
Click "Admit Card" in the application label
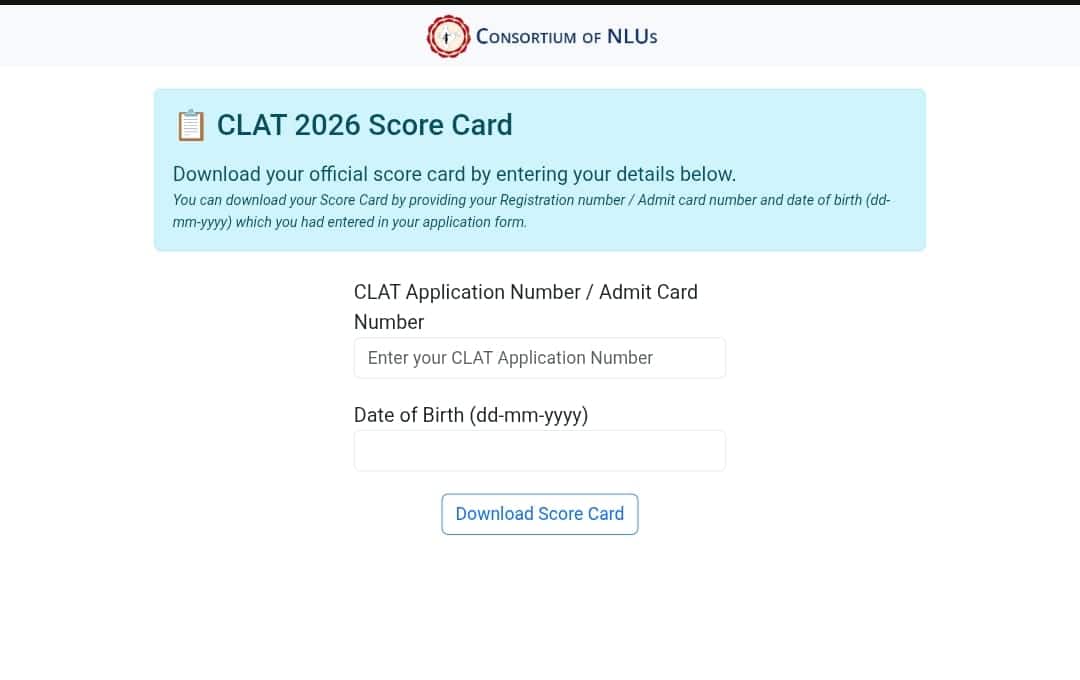click(648, 292)
